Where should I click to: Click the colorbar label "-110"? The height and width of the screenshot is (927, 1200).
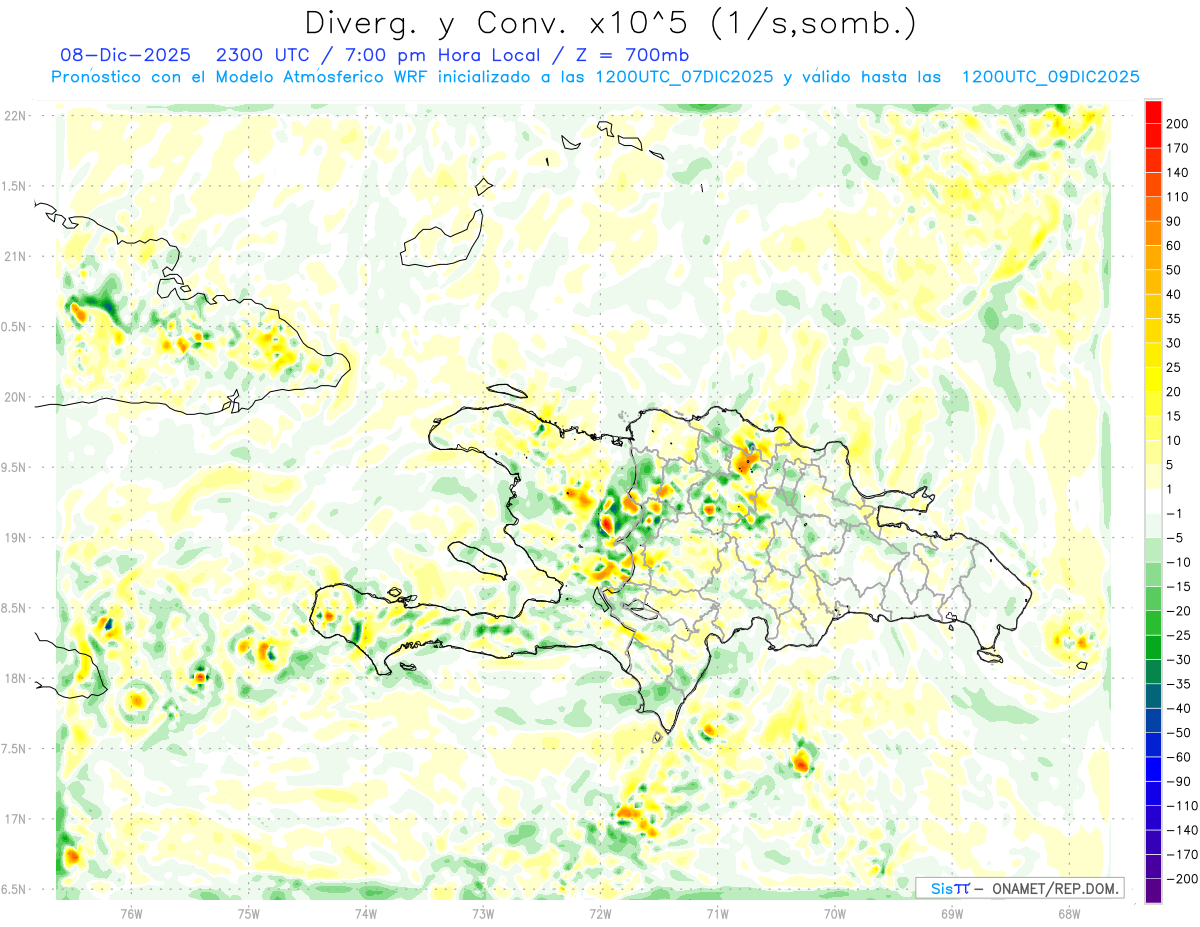coord(1181,806)
